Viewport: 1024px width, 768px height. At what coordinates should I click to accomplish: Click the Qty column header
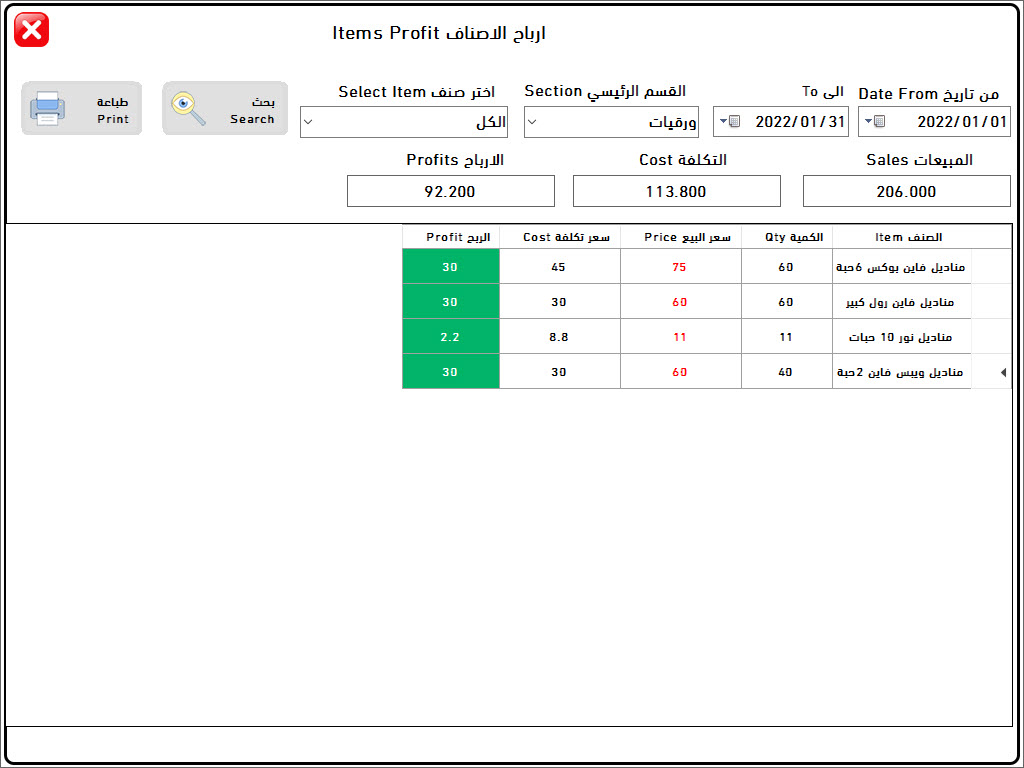[787, 237]
